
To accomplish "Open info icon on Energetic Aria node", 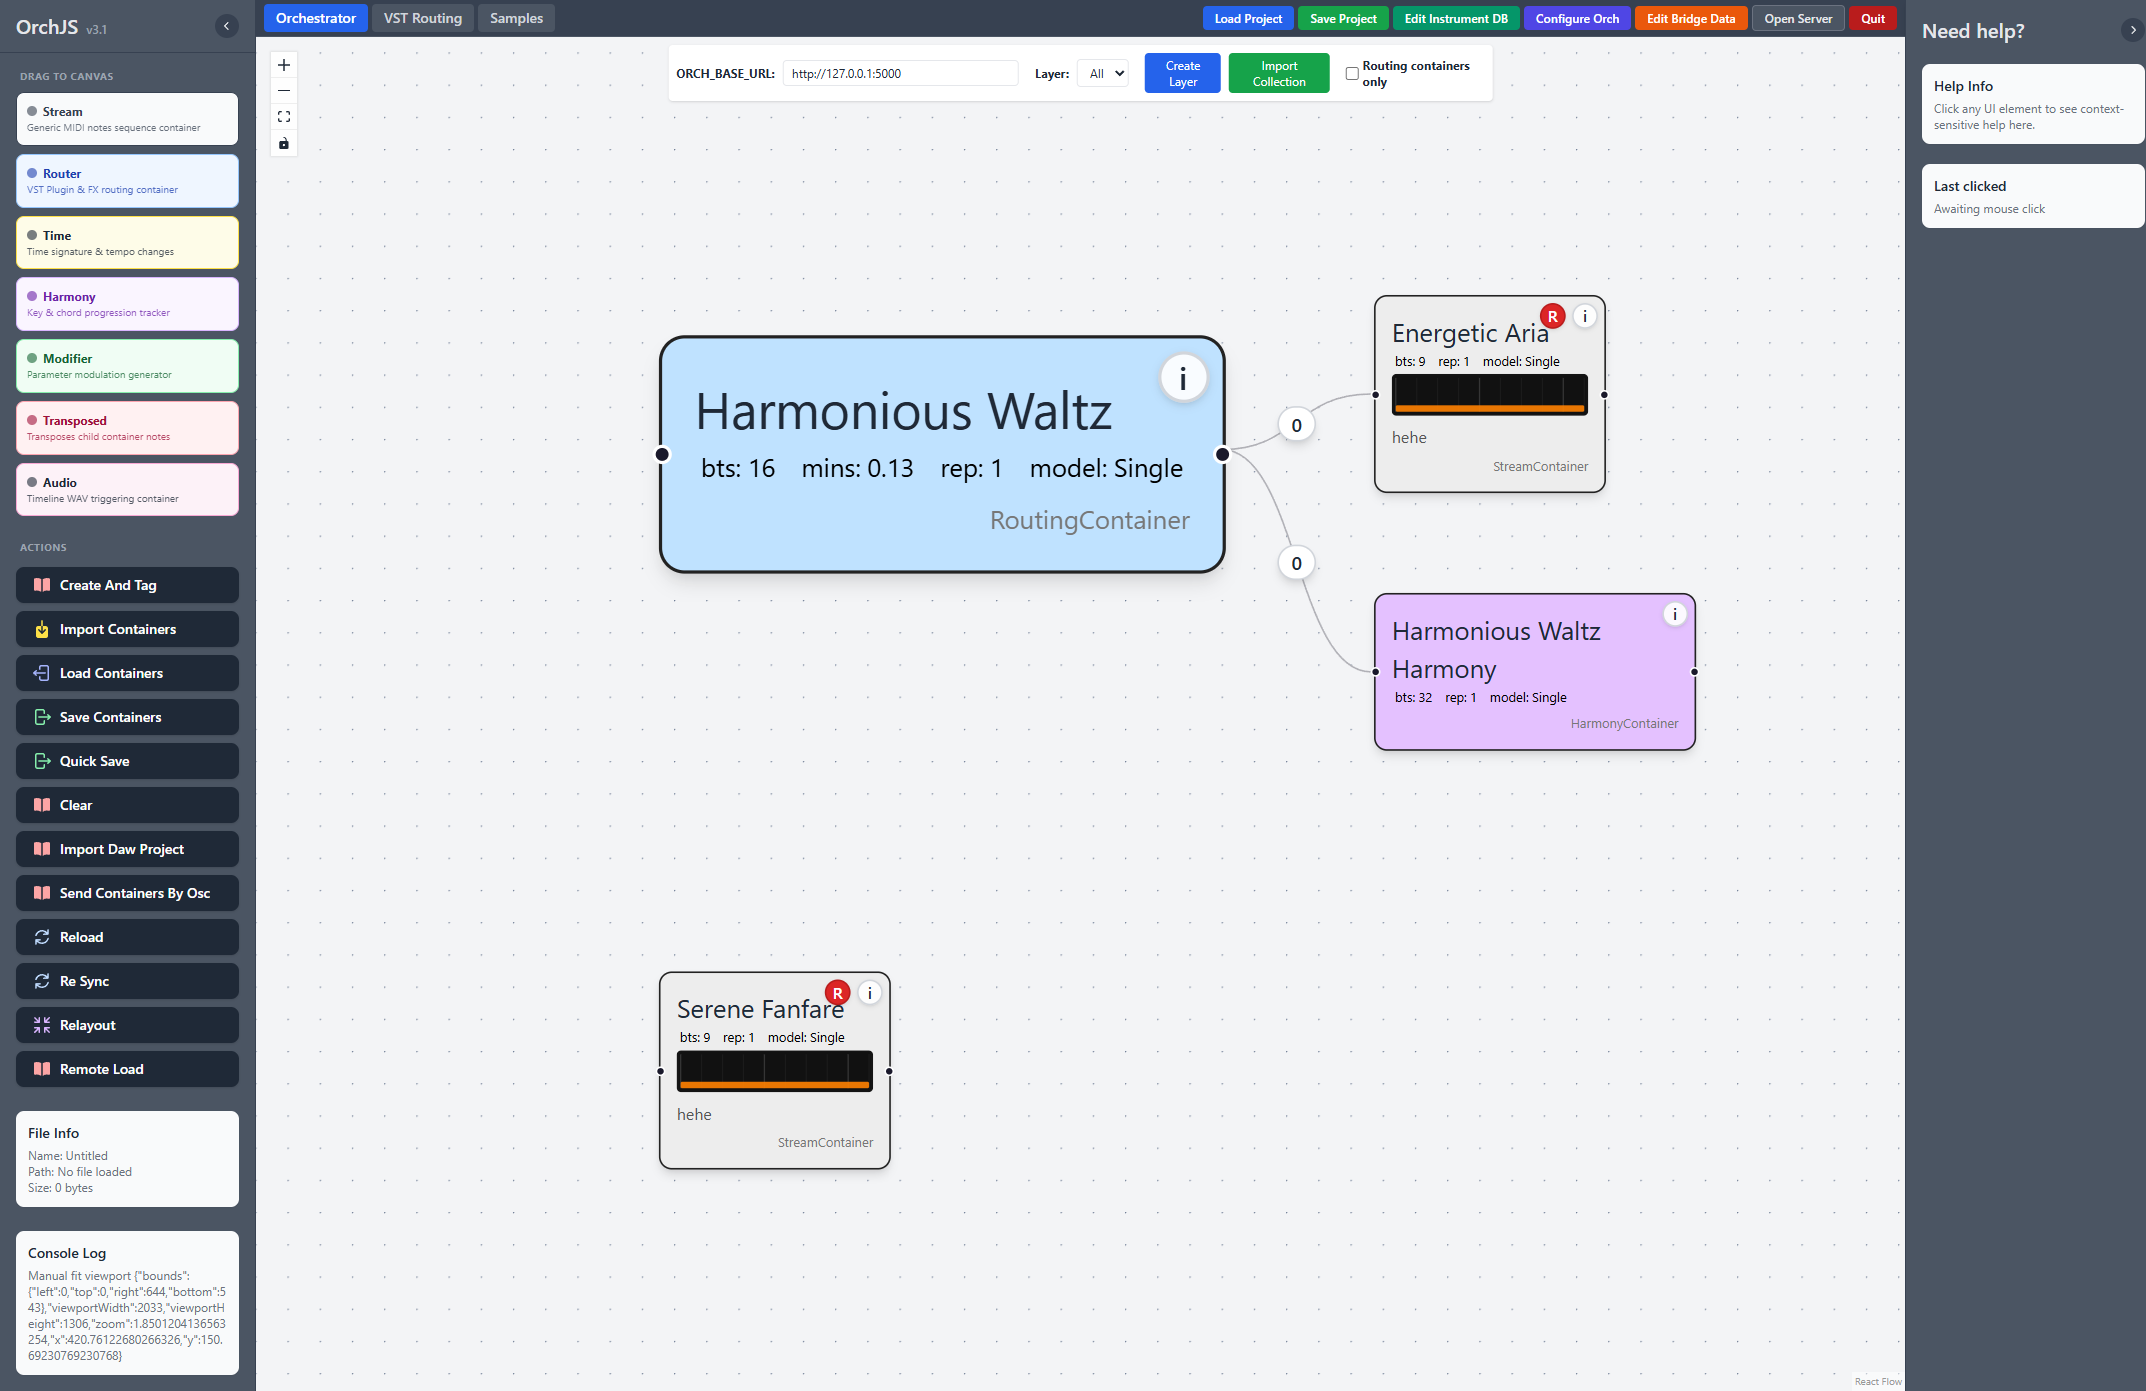I will [x=1585, y=316].
